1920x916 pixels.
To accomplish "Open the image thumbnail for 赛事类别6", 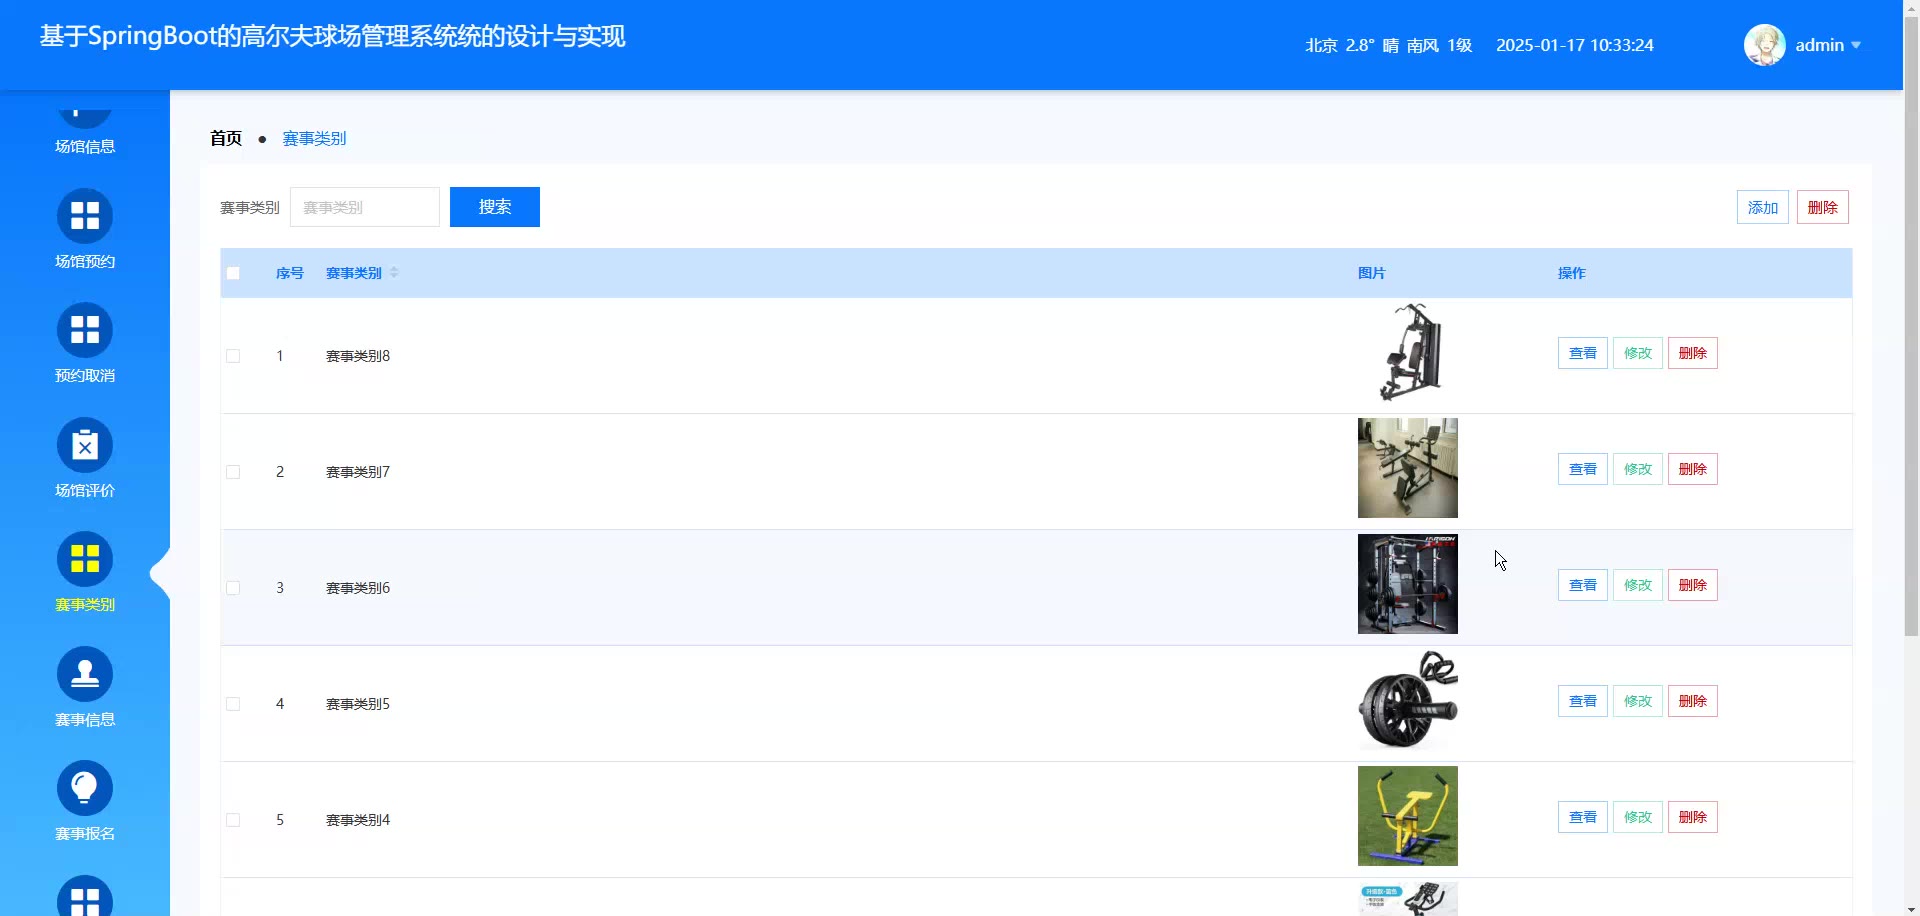I will coord(1408,584).
